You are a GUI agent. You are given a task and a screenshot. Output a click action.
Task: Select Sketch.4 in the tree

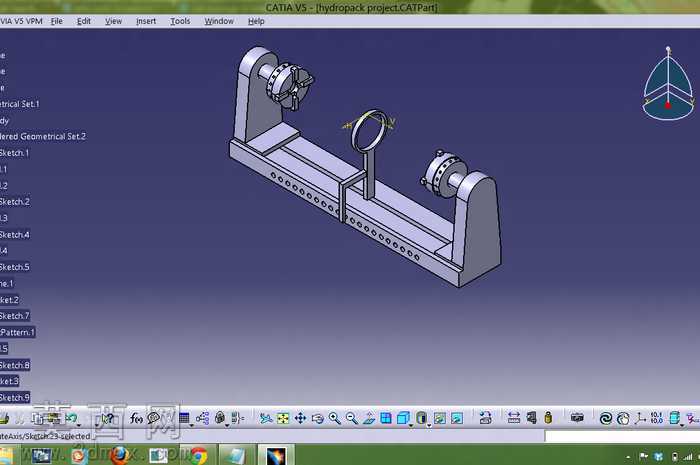point(15,234)
